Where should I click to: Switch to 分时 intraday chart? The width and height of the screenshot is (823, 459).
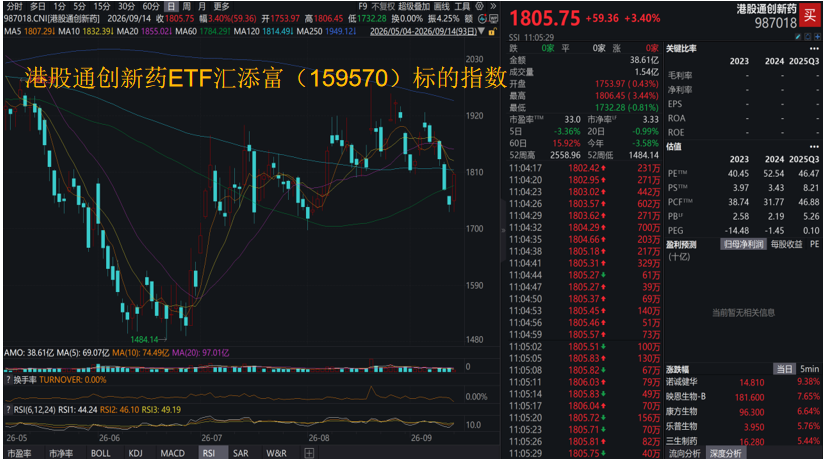(15, 6)
